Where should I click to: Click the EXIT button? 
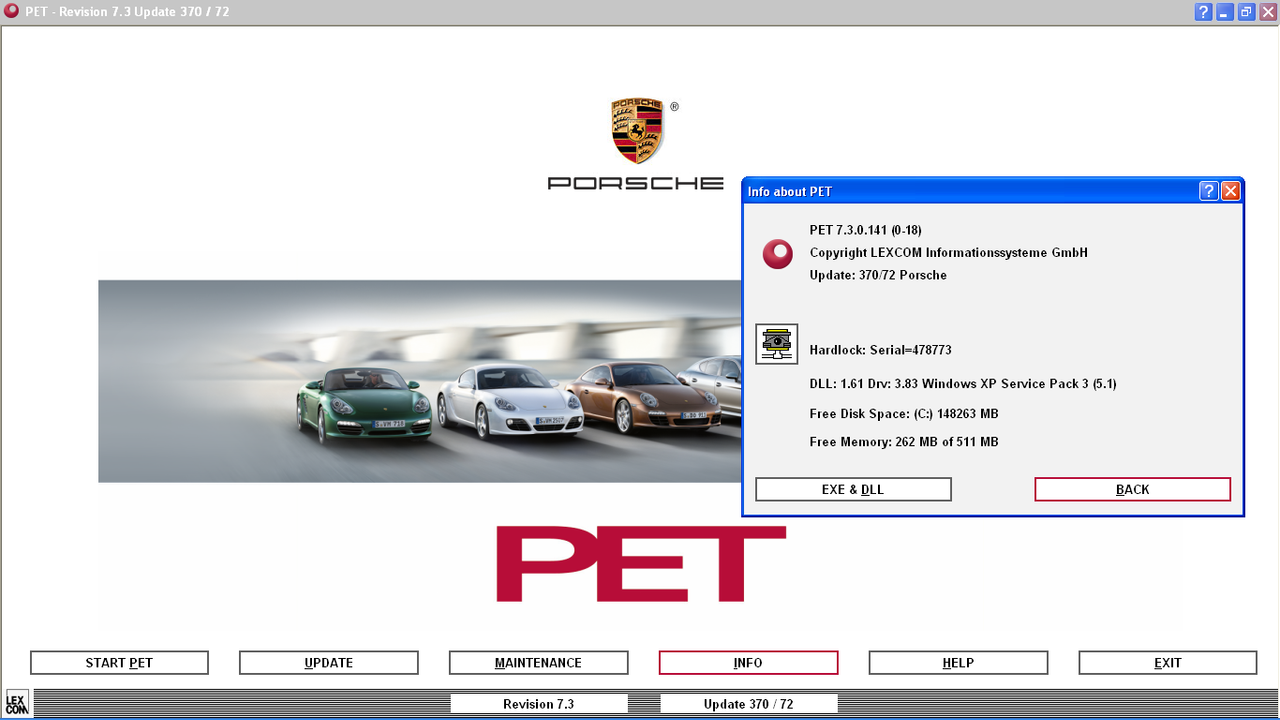[x=1168, y=663]
